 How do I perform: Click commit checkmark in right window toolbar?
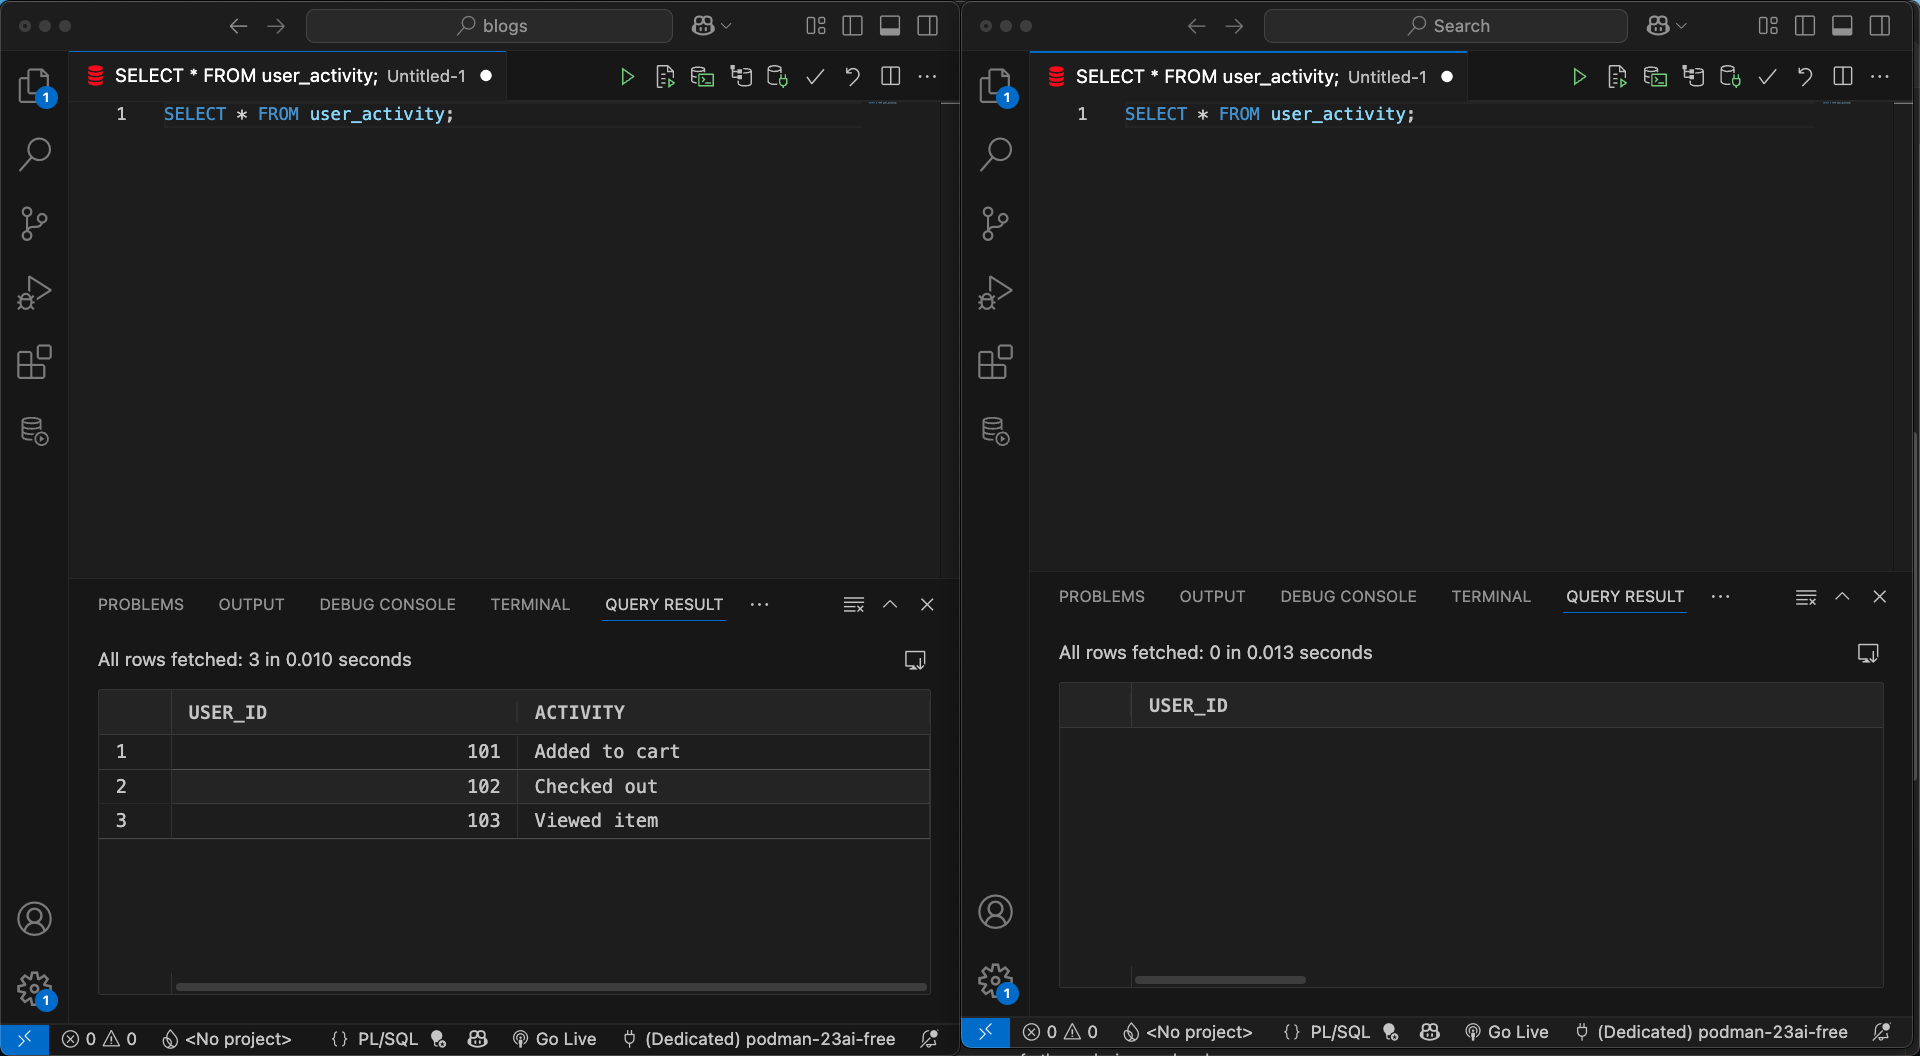pos(1767,77)
